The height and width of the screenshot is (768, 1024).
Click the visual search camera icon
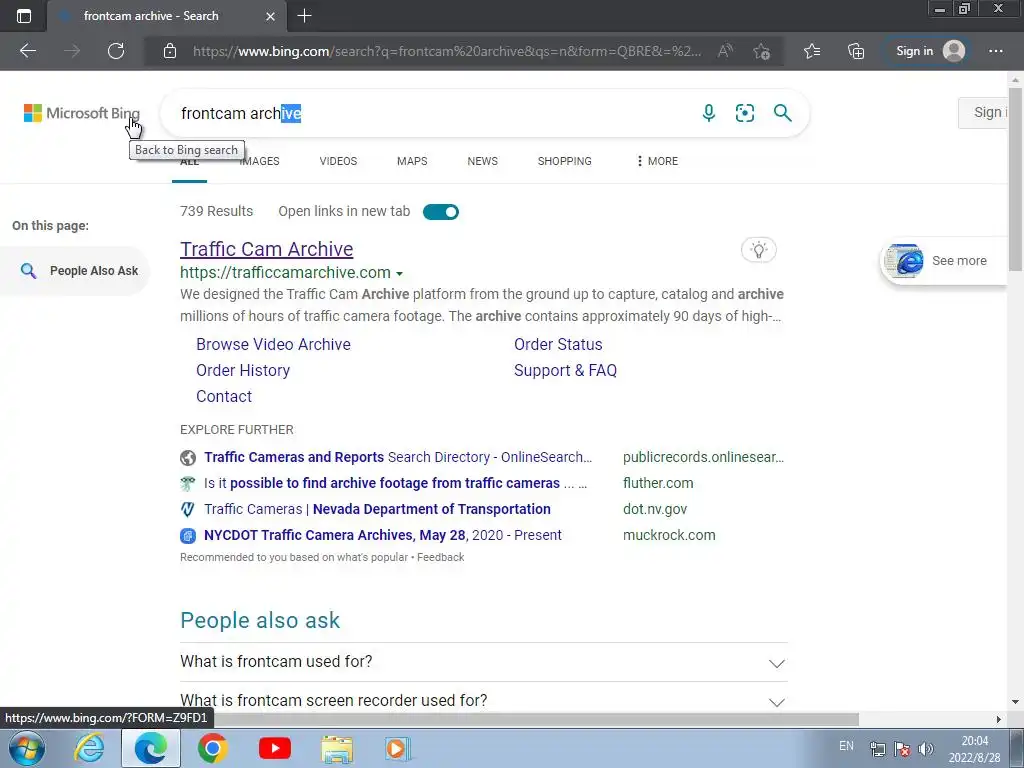pyautogui.click(x=744, y=113)
